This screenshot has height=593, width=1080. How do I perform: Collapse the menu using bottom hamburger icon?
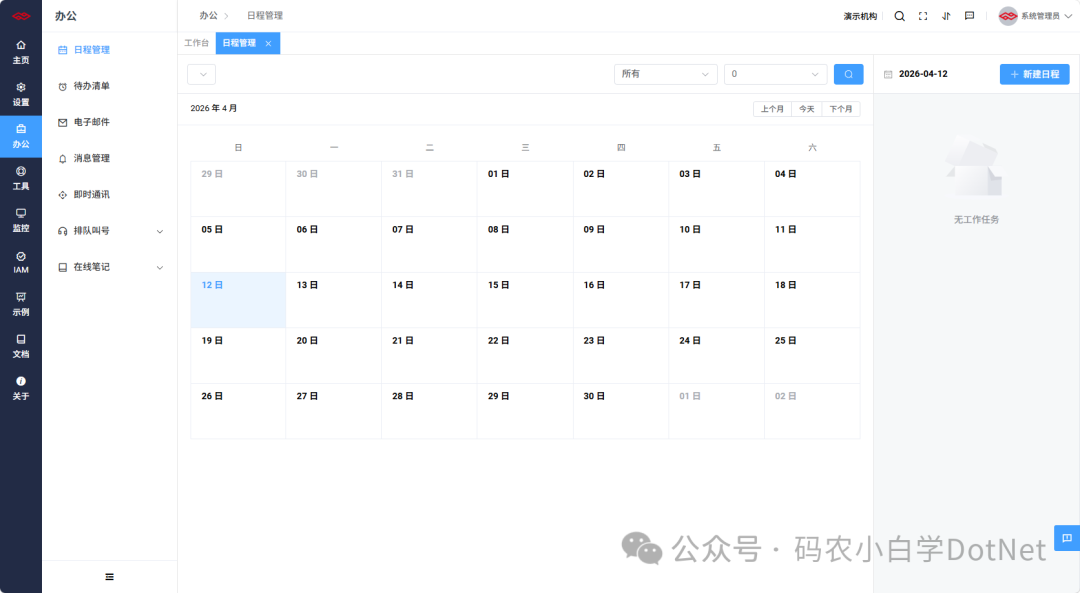(110, 576)
